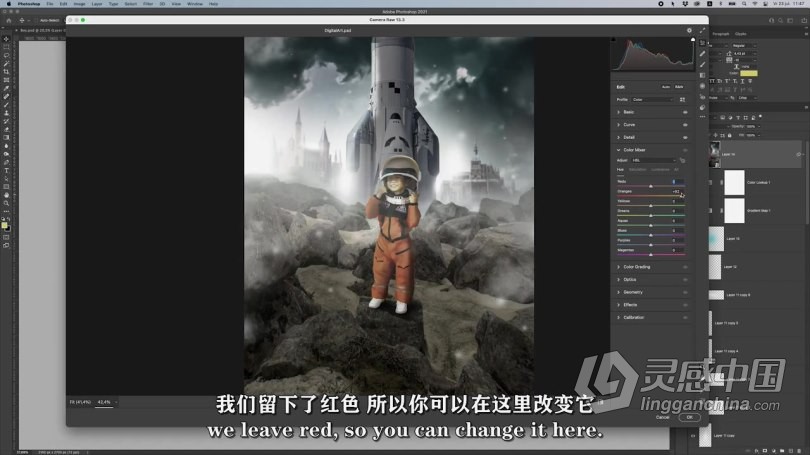The image size is (810, 455).
Task: Select the Clone Stamp tool
Action: [6, 113]
